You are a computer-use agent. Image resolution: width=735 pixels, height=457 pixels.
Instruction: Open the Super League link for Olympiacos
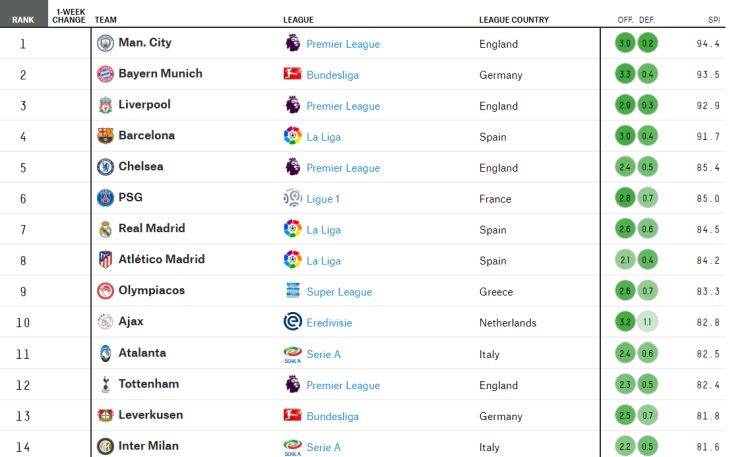[x=339, y=292]
